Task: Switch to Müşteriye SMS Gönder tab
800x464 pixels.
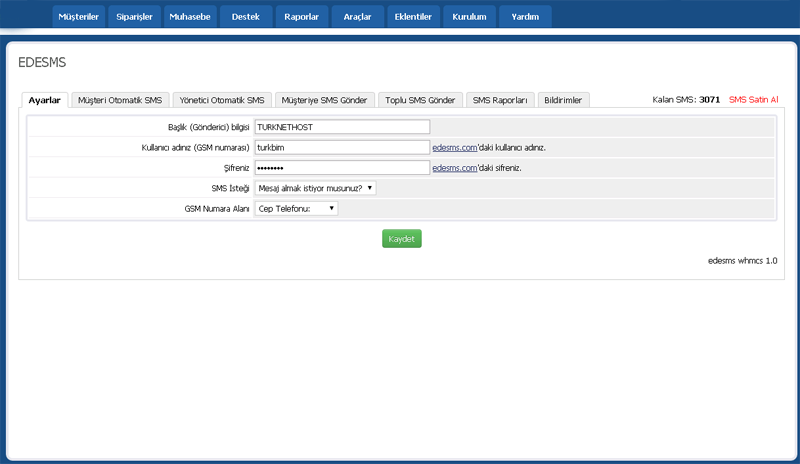Action: (325, 100)
